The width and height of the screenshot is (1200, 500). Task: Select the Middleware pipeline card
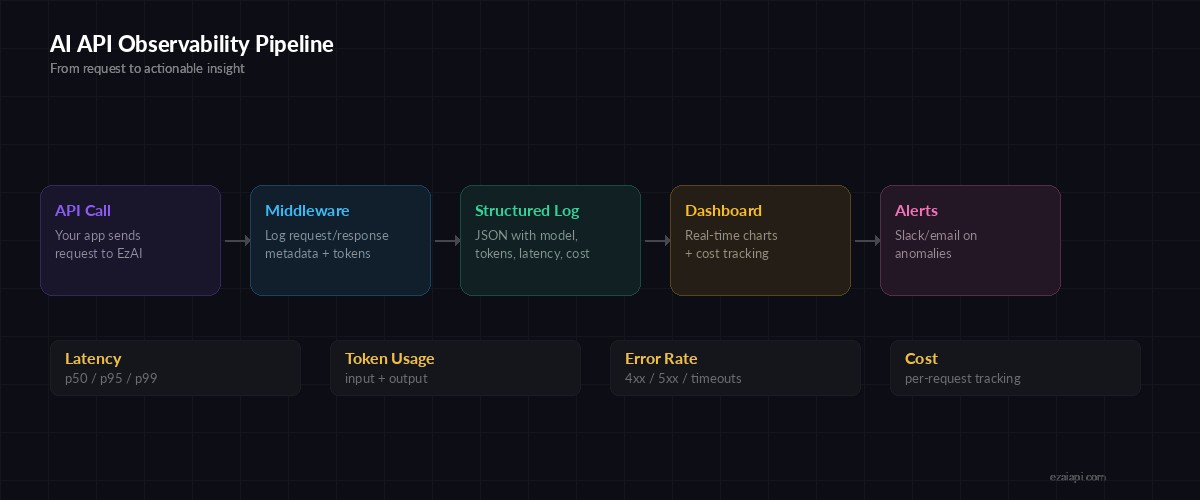click(x=340, y=240)
